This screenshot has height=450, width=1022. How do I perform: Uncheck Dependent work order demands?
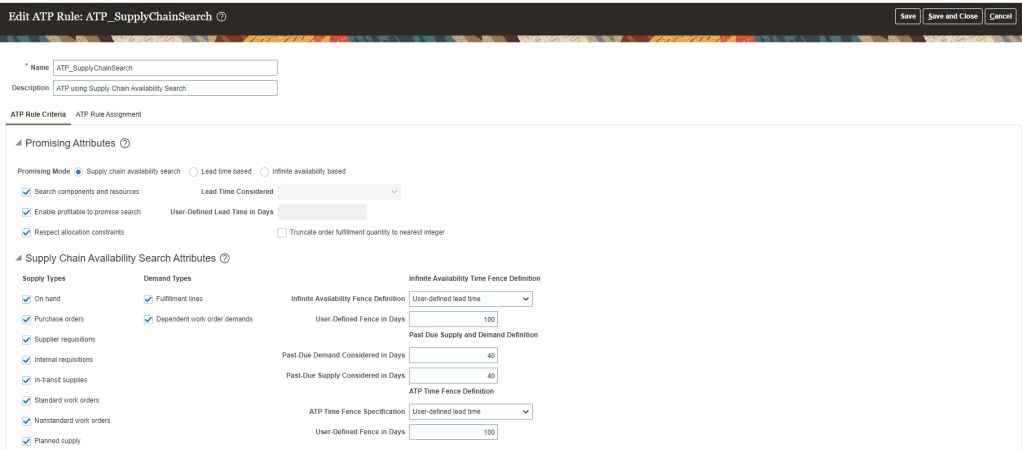[x=148, y=319]
